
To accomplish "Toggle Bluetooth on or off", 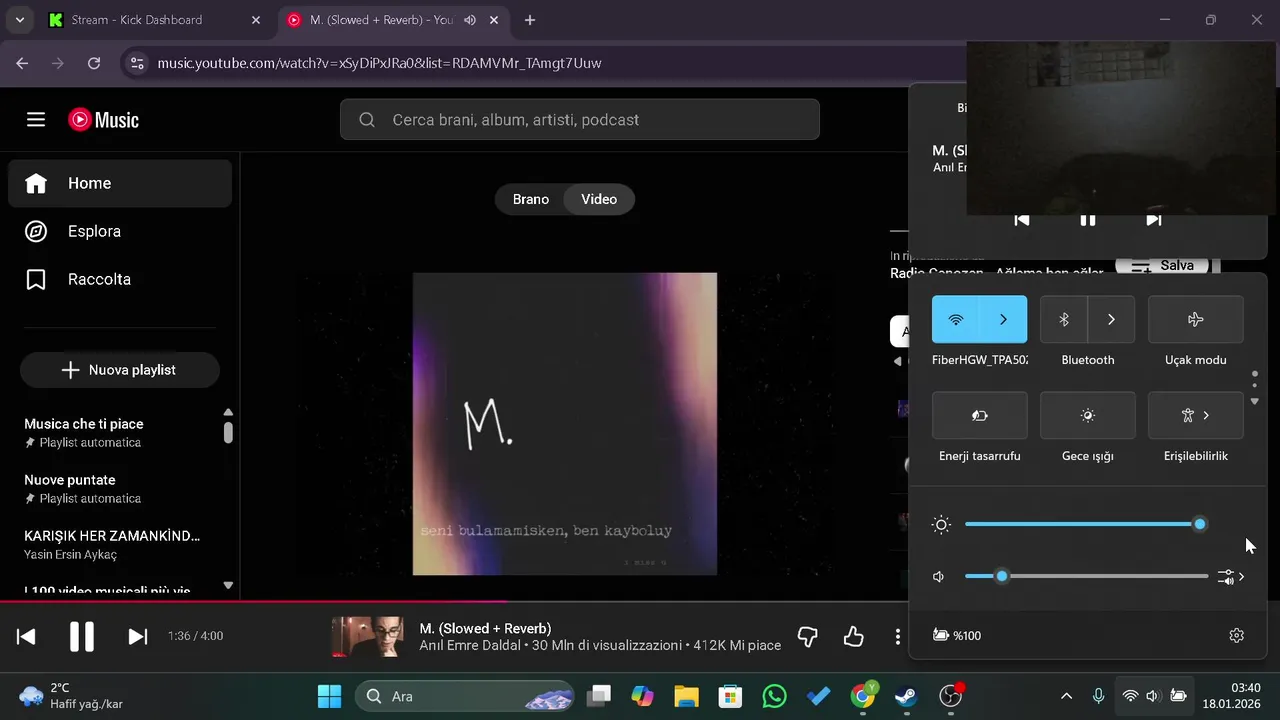I will click(x=1064, y=320).
